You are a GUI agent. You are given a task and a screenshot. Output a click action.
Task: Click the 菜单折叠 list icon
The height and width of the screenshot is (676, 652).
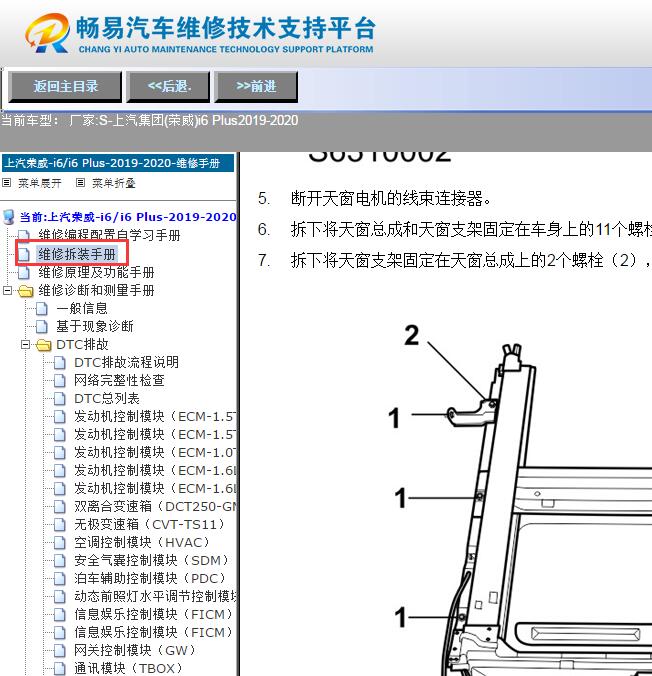(x=80, y=183)
